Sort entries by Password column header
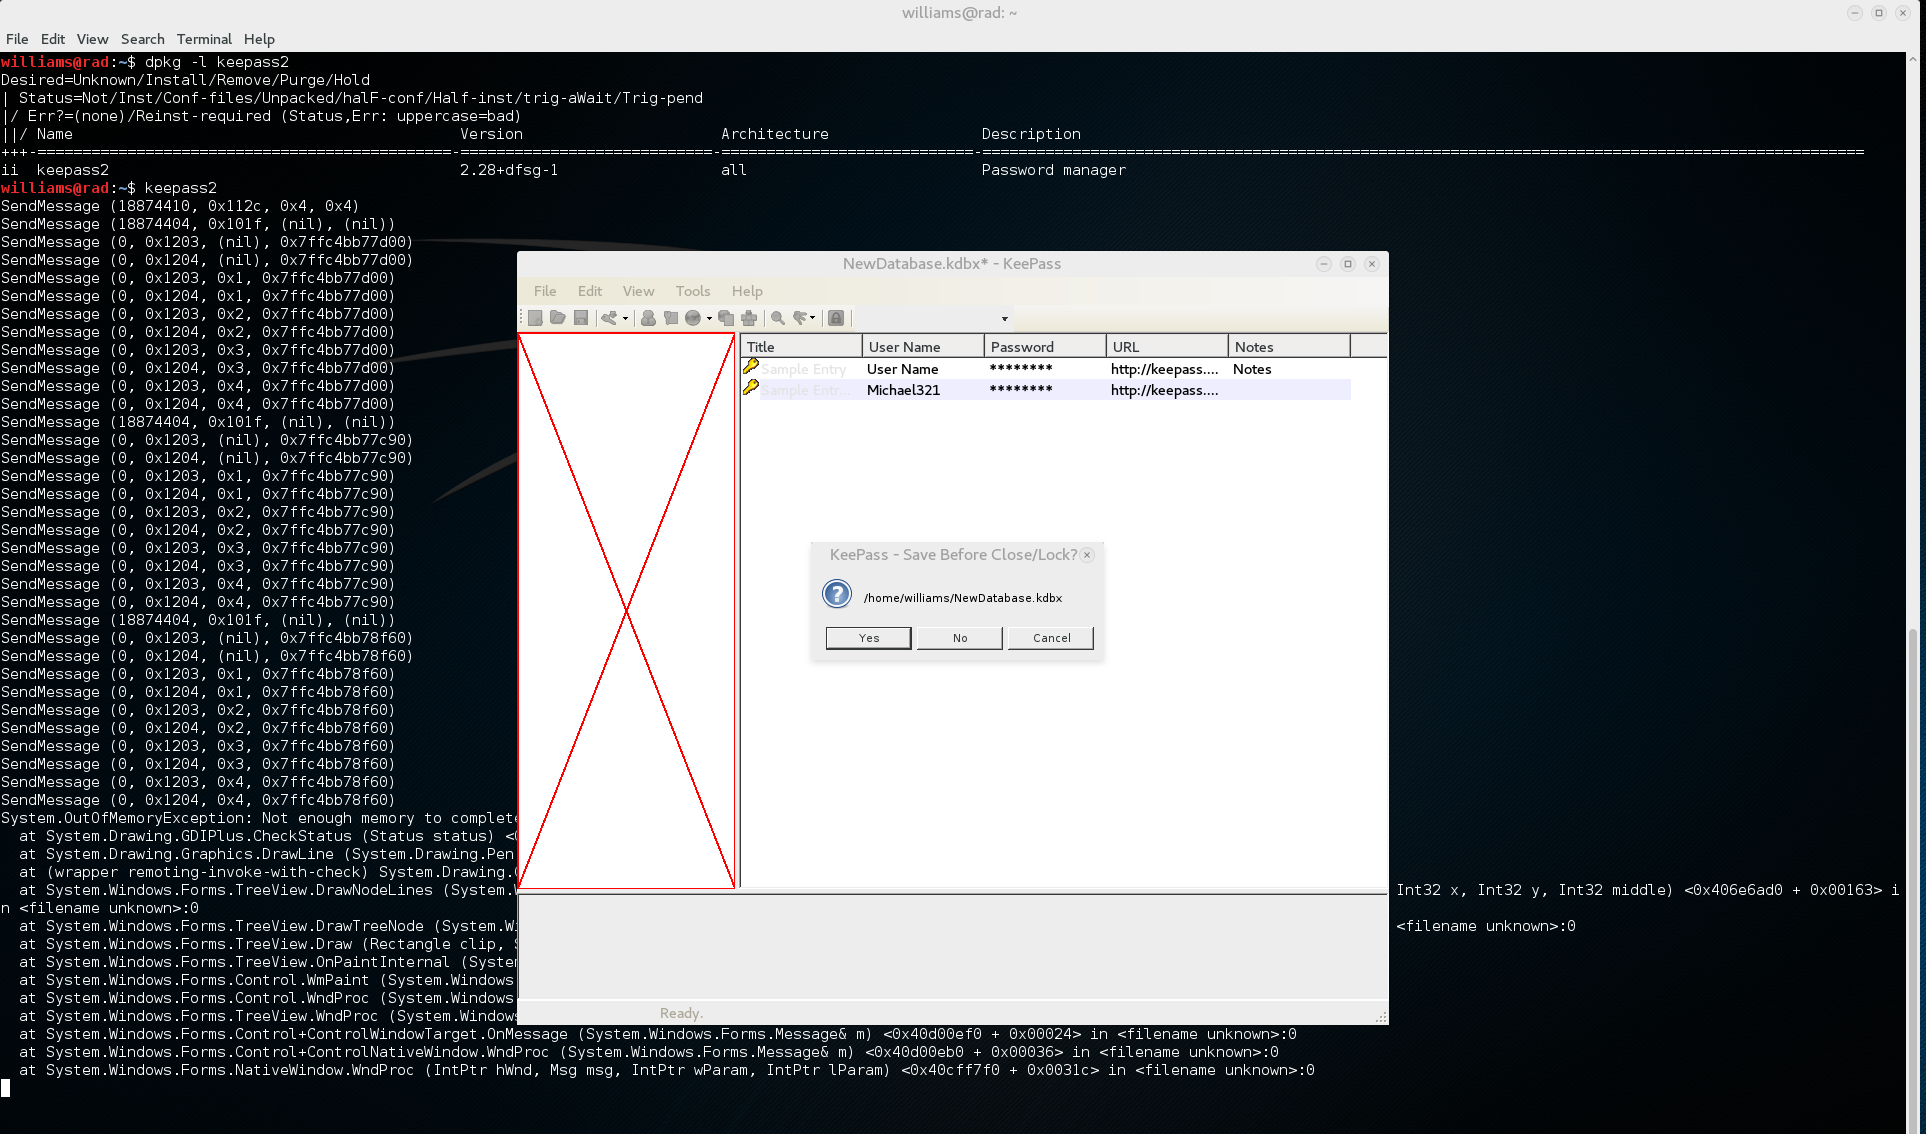The height and width of the screenshot is (1134, 1926). (1045, 347)
